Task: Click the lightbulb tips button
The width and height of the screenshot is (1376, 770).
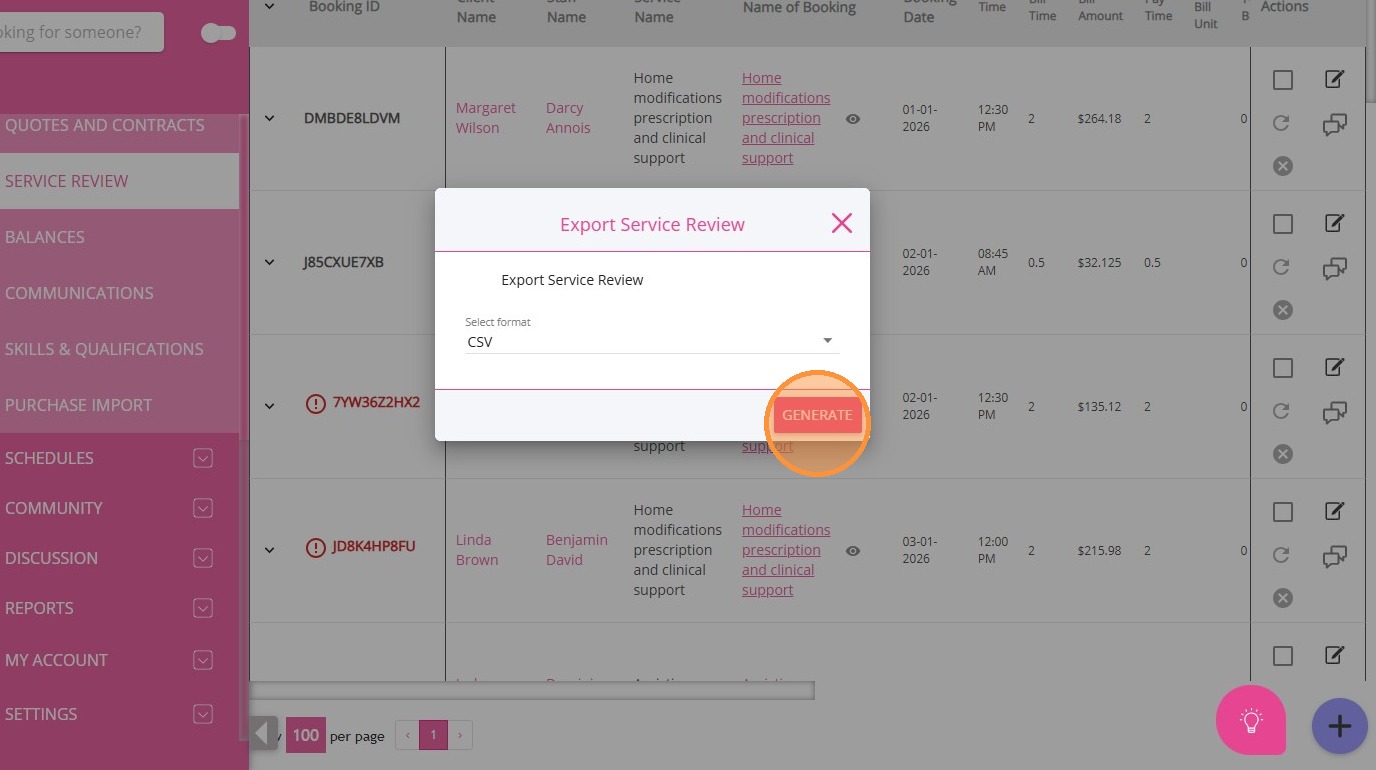Action: coord(1250,720)
